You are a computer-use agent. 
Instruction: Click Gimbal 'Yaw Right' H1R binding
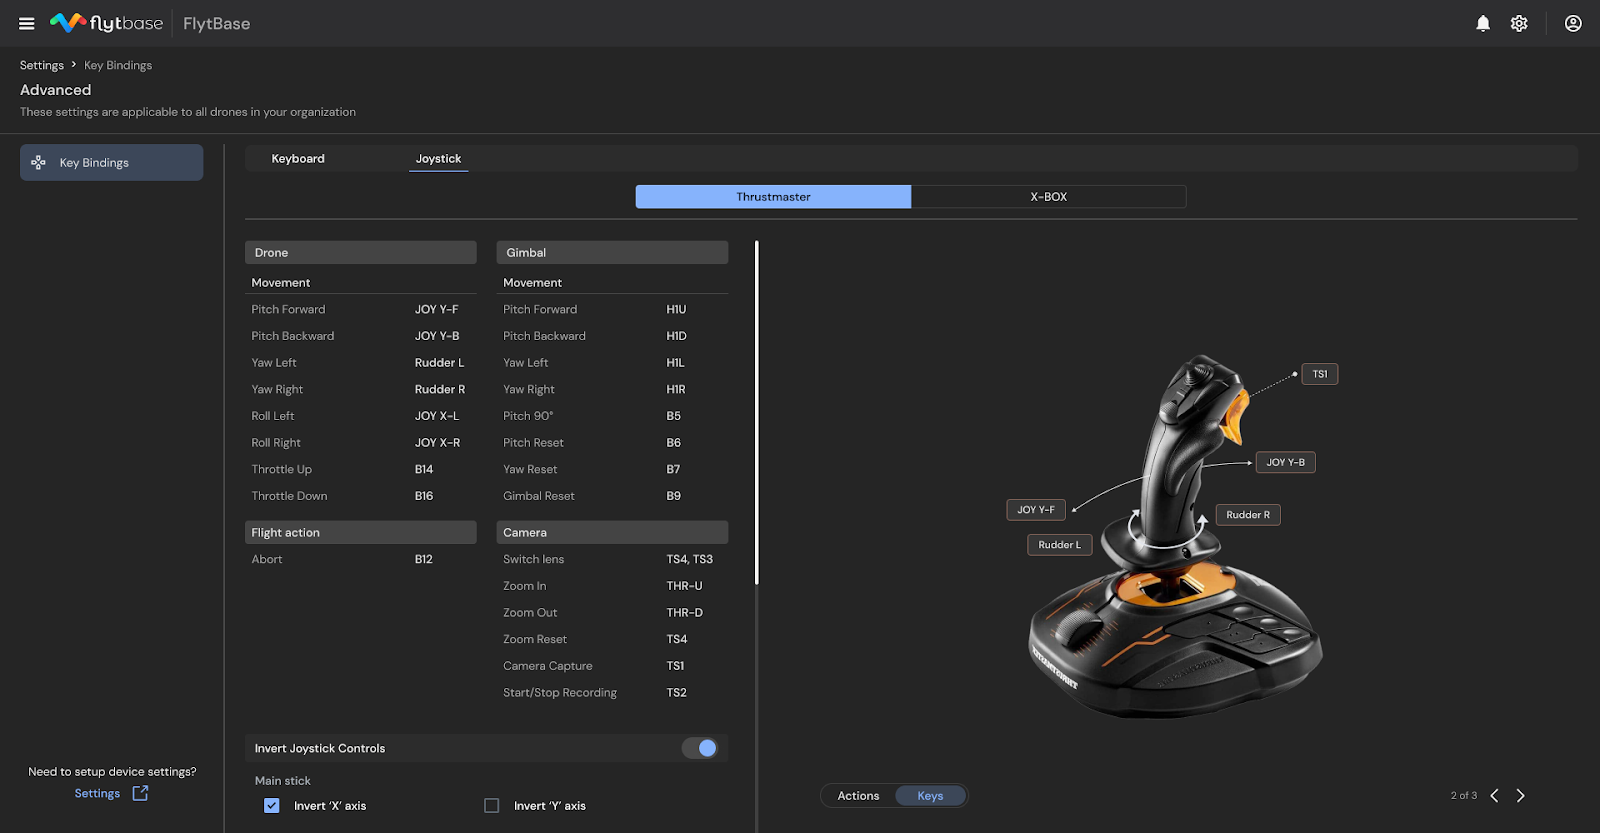click(x=676, y=390)
